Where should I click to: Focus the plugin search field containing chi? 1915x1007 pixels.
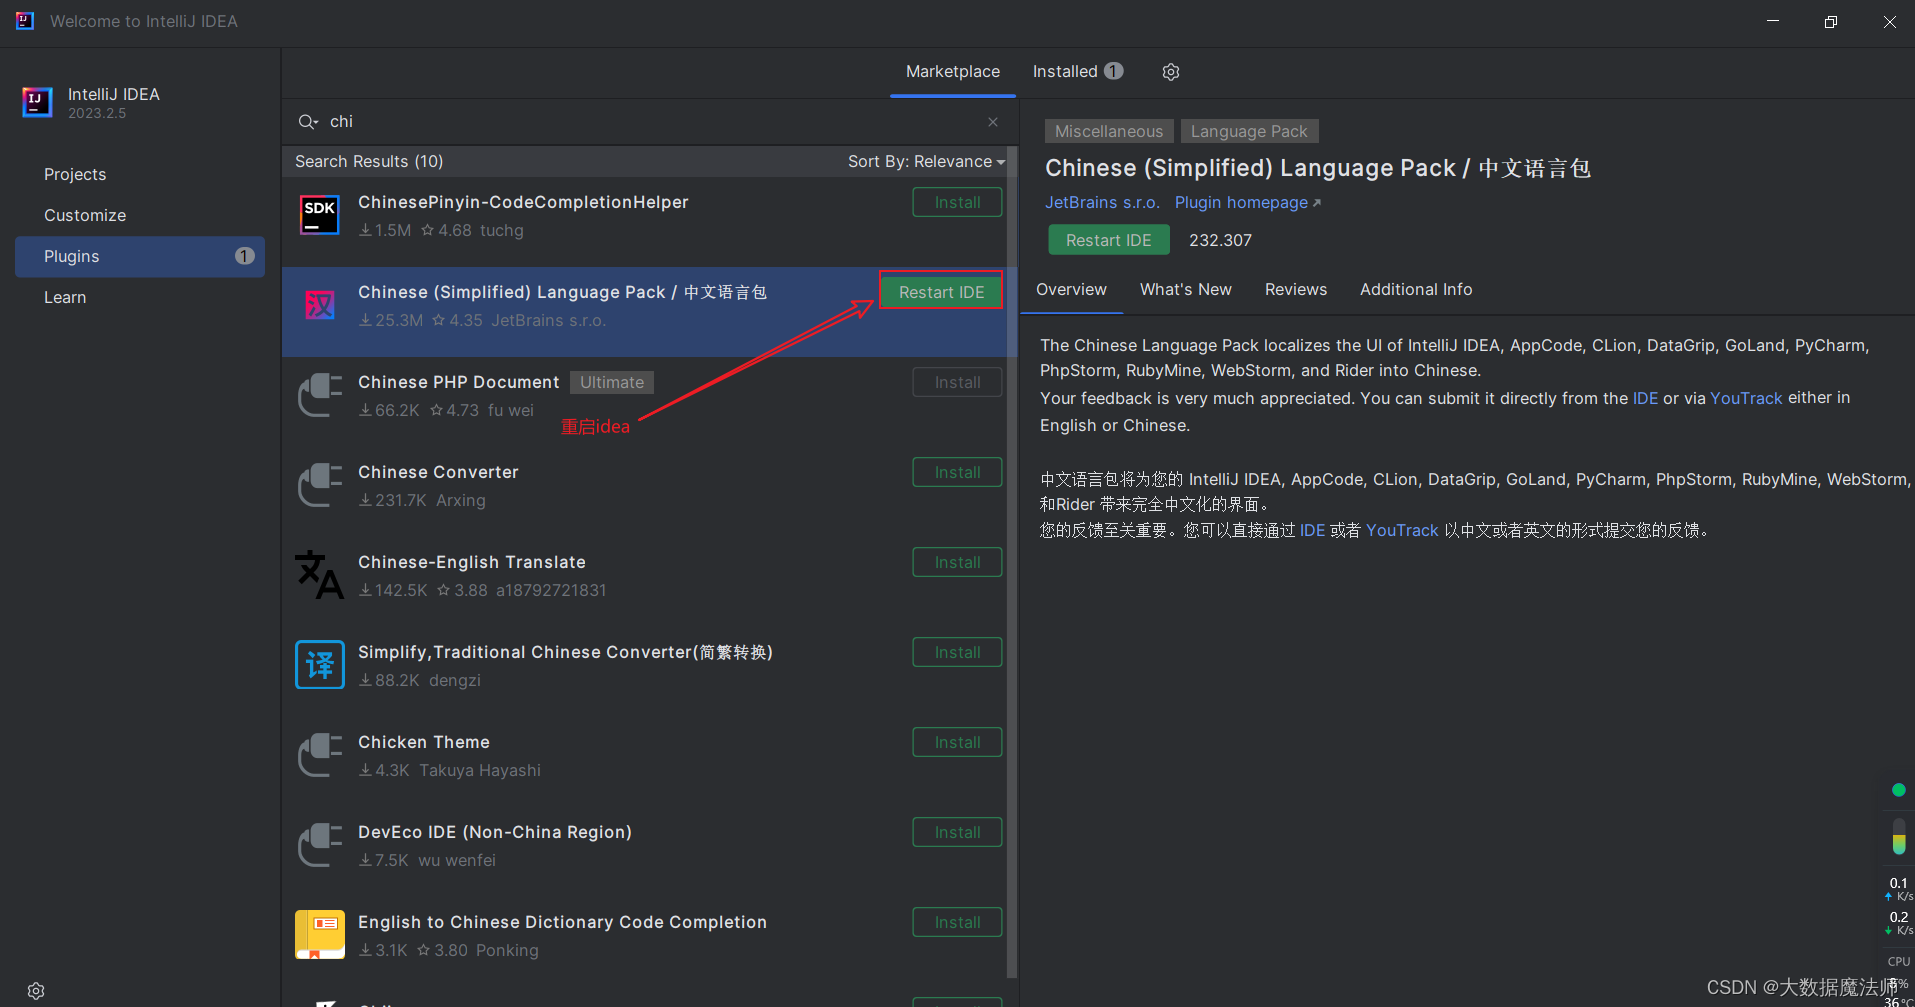(650, 122)
